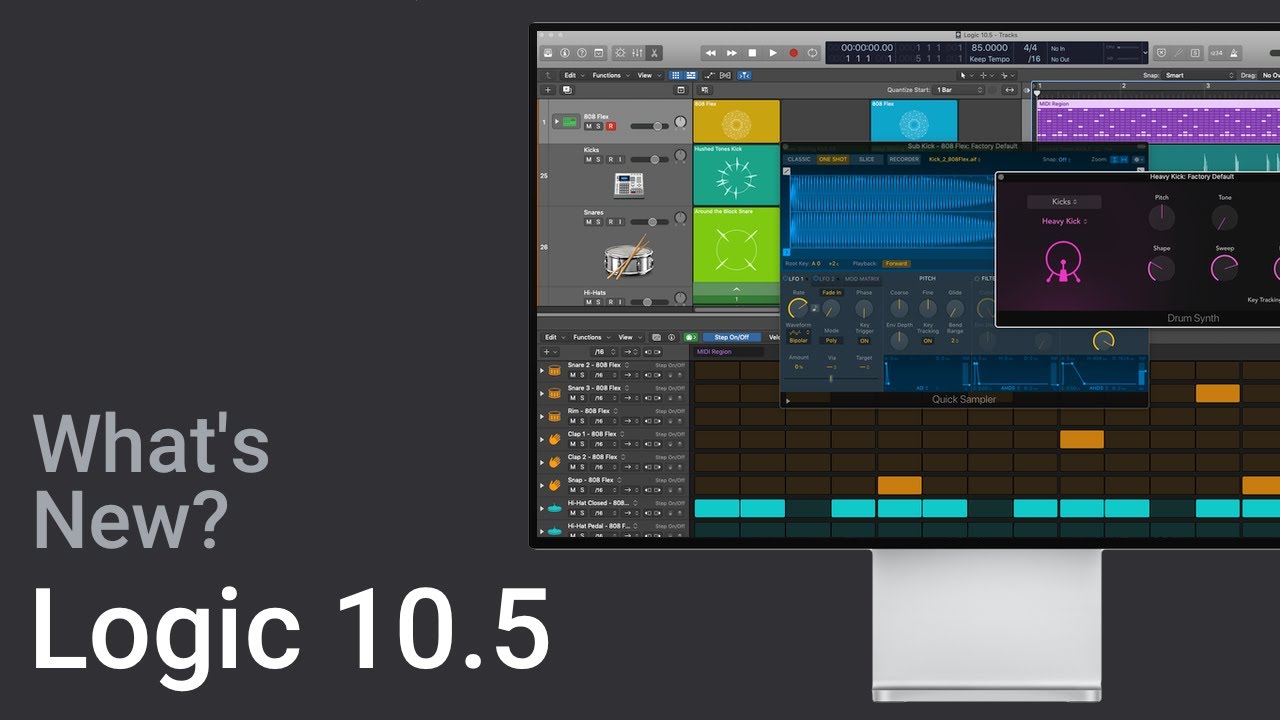Click the Bipolar waveform button
Screen dimensions: 1280x720
point(798,340)
